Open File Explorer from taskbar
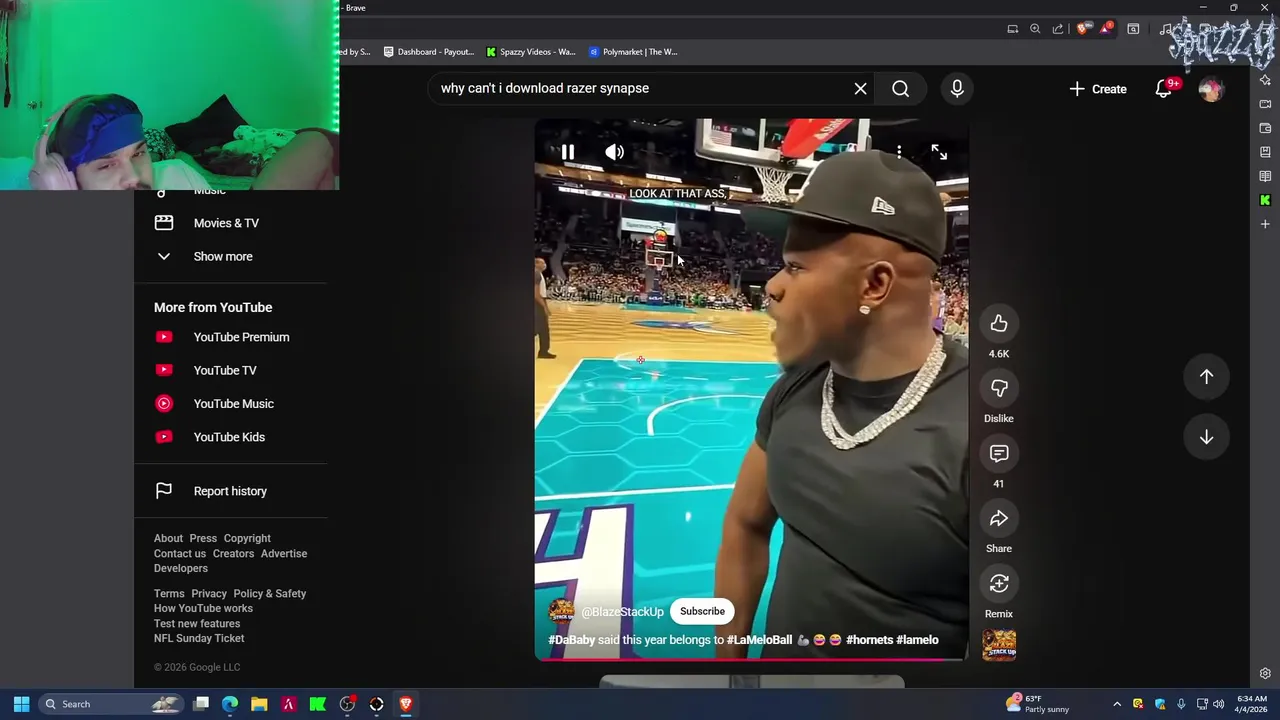This screenshot has height=720, width=1280. (259, 704)
